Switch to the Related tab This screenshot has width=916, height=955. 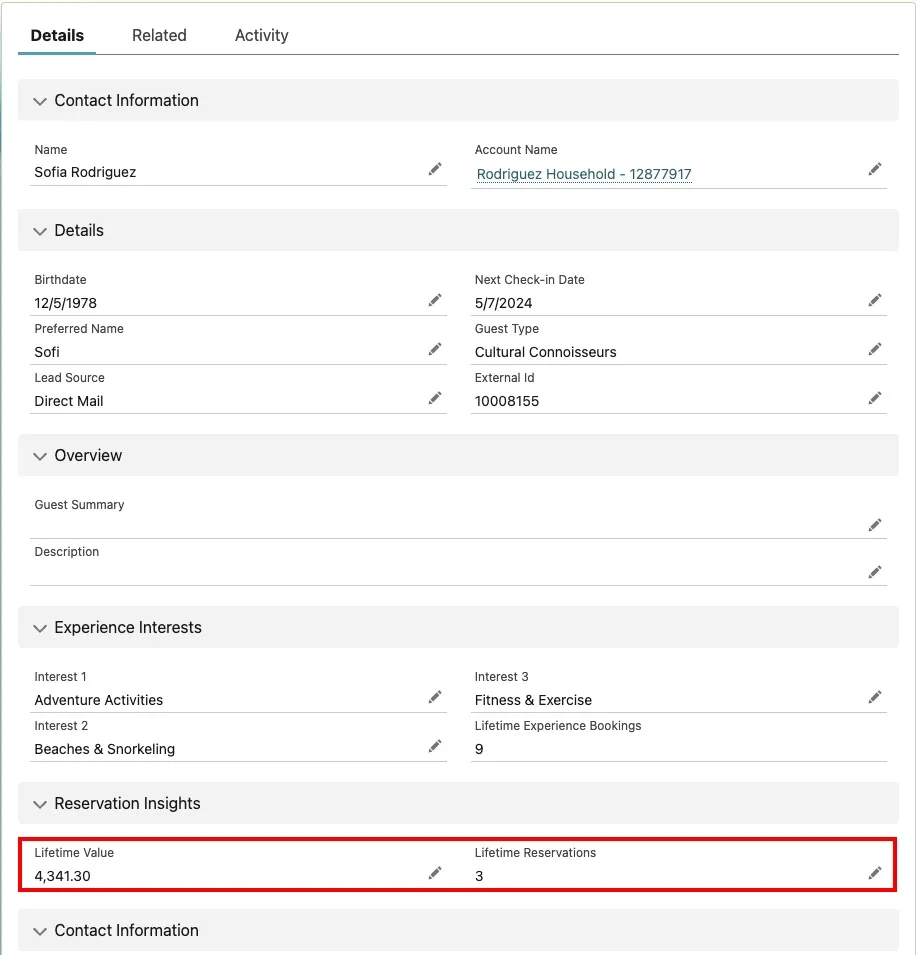point(159,35)
